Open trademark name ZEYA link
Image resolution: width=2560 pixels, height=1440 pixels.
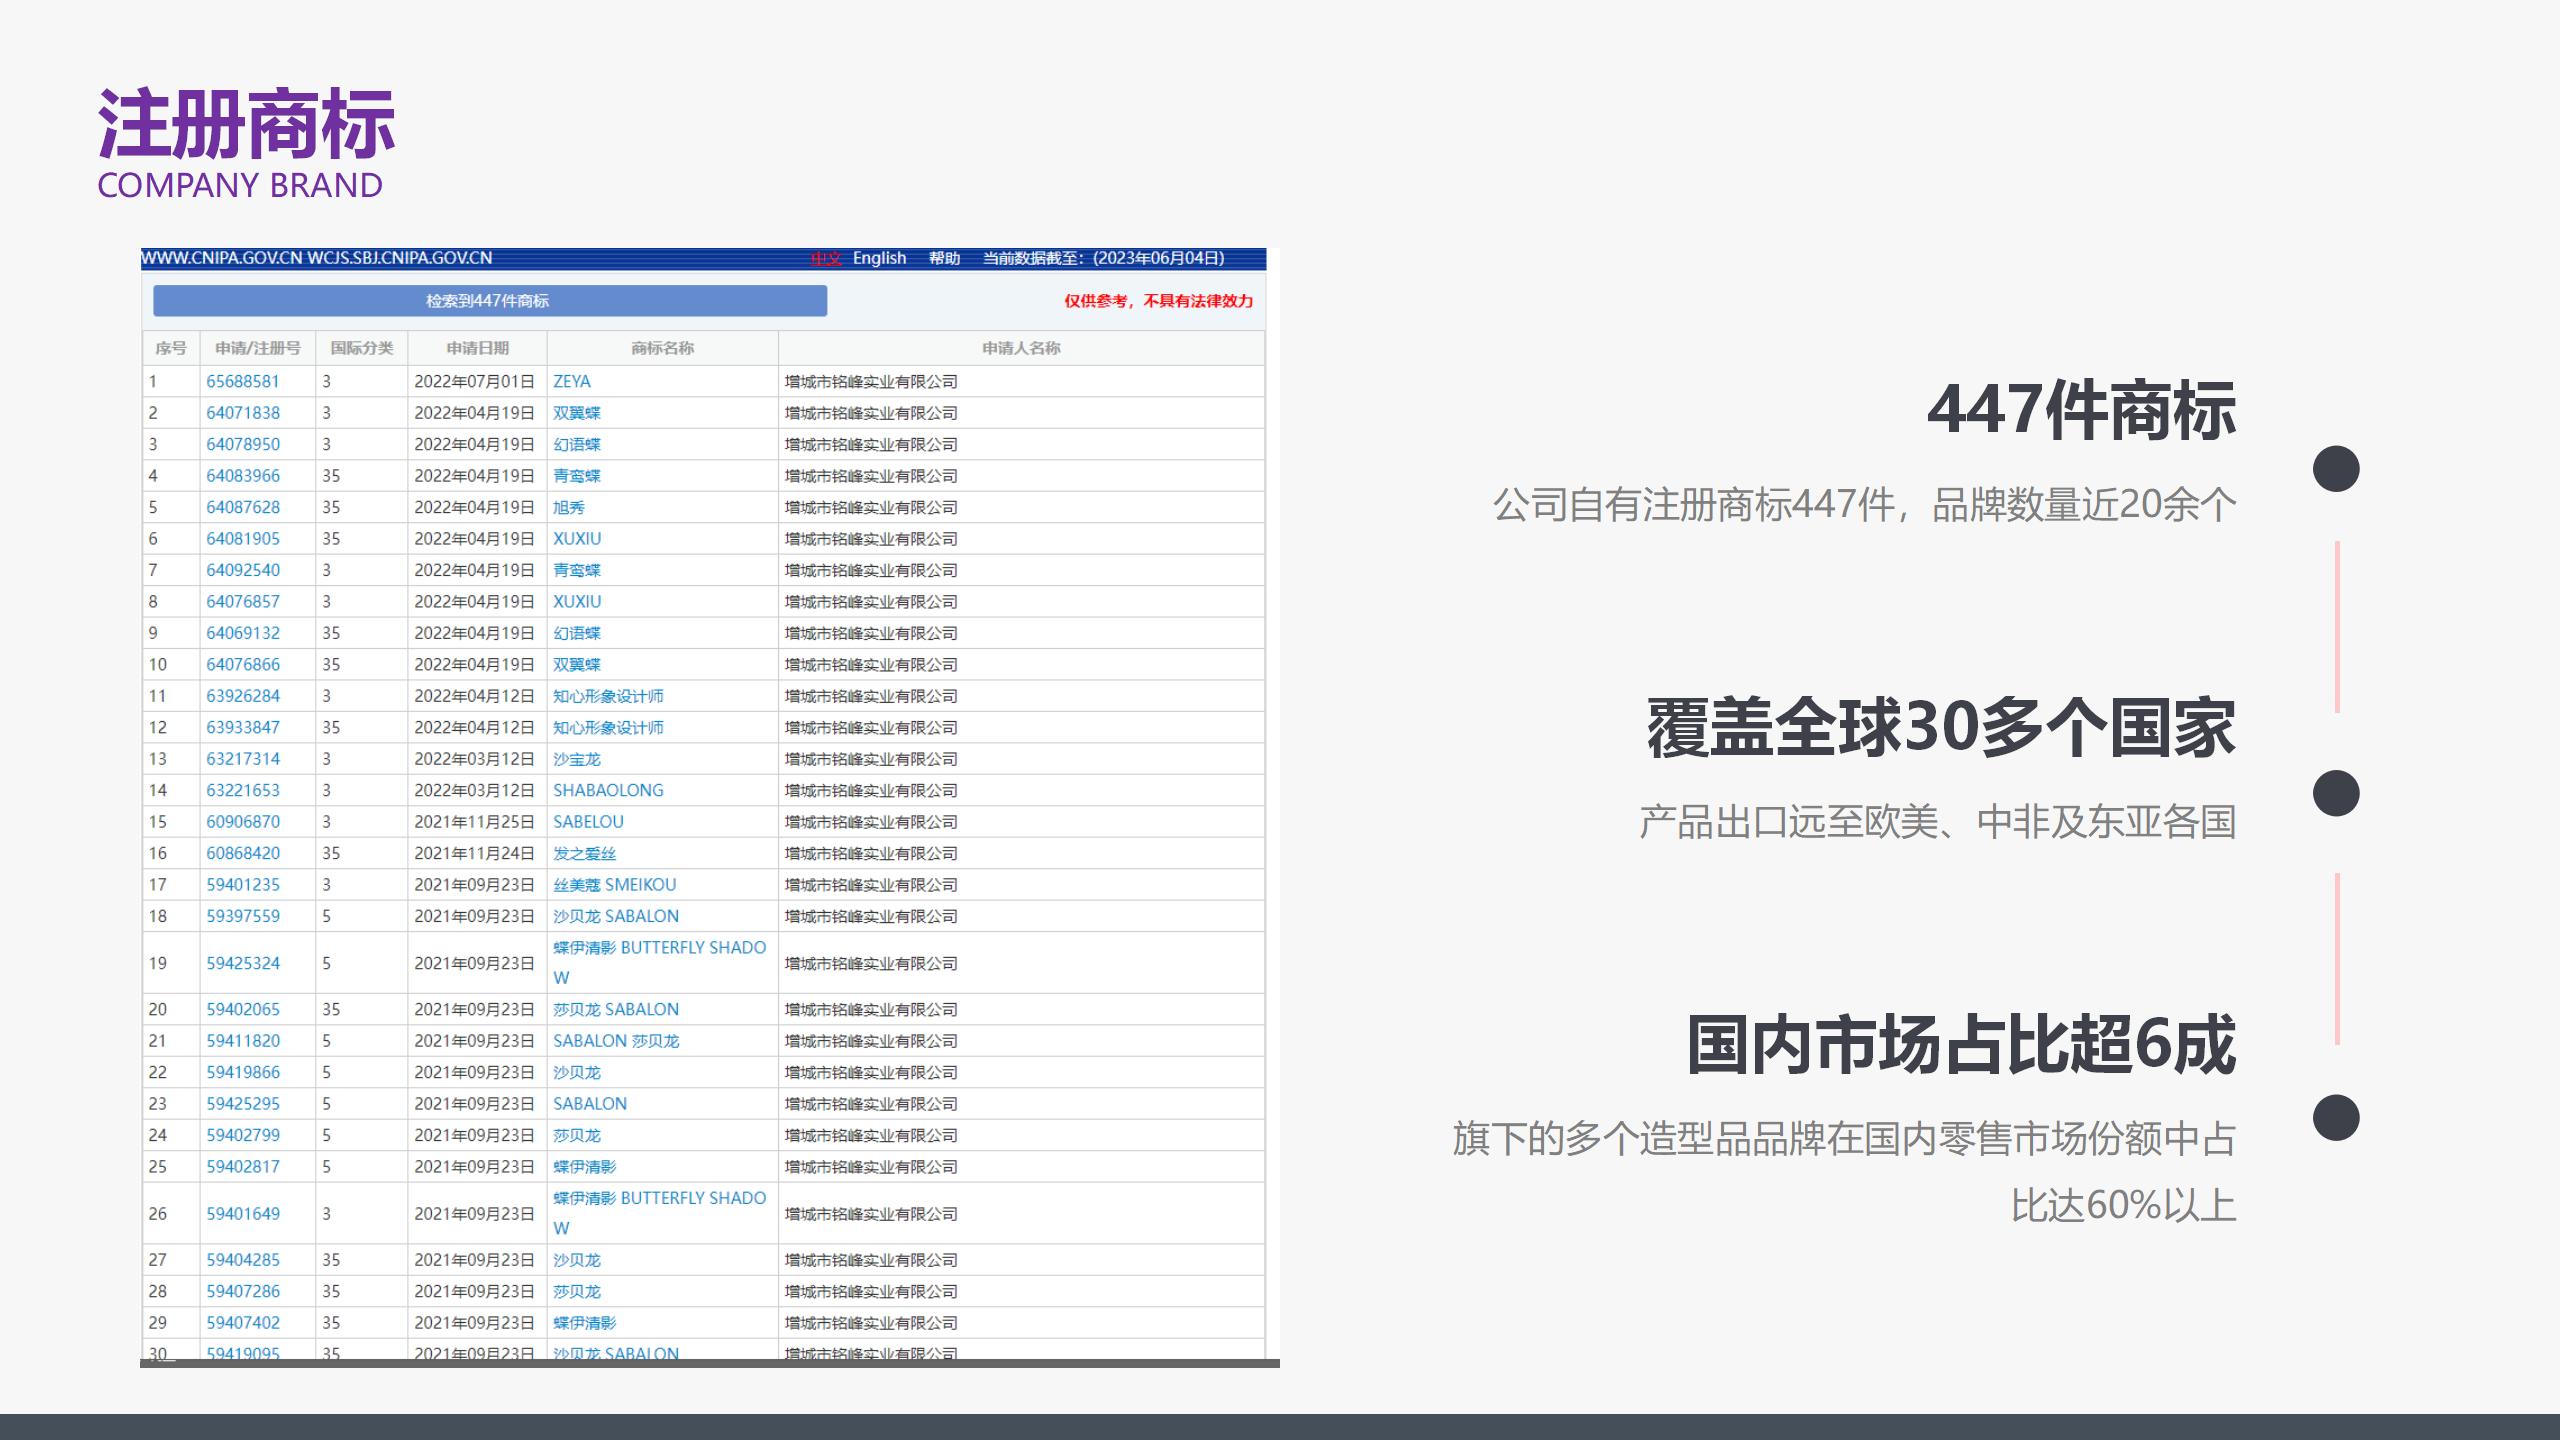click(x=571, y=381)
